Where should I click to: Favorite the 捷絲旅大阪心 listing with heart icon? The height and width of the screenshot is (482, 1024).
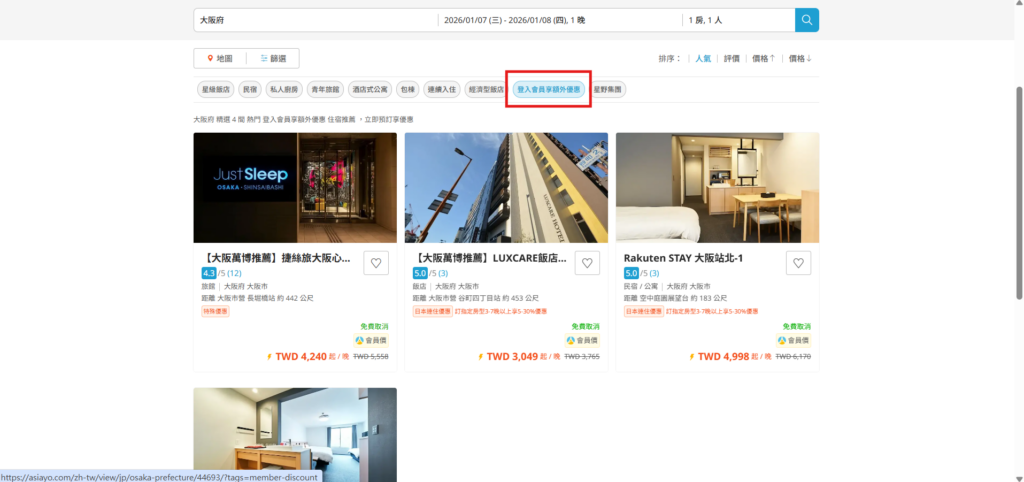click(376, 263)
